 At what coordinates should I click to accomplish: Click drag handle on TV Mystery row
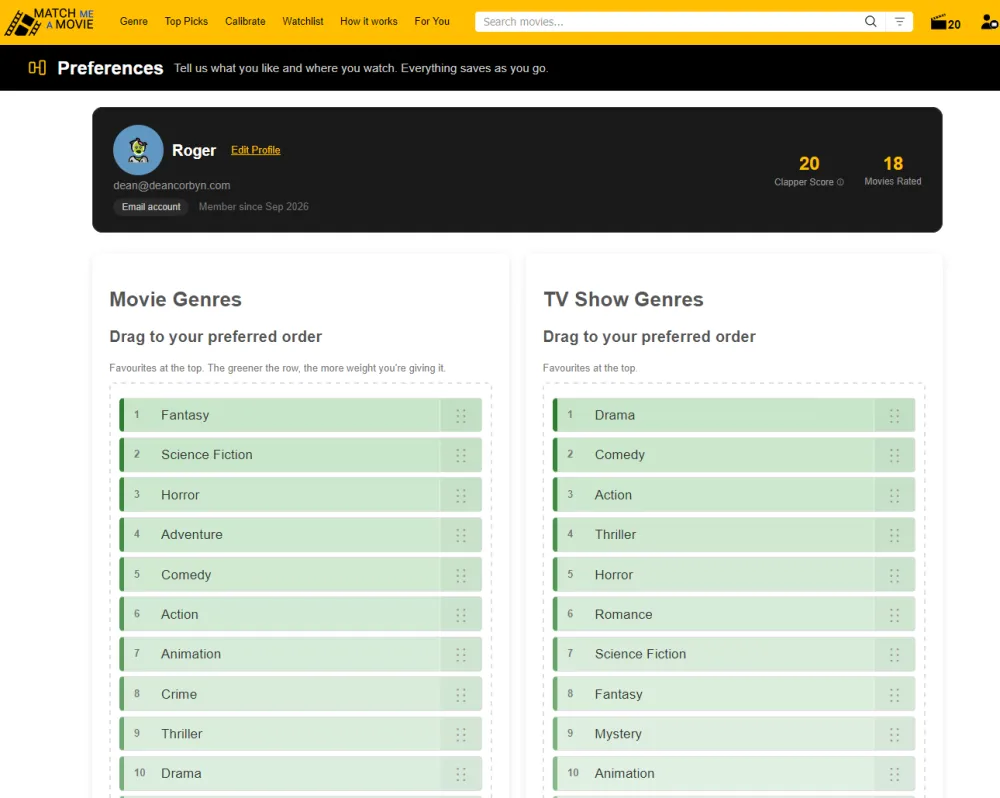[894, 734]
